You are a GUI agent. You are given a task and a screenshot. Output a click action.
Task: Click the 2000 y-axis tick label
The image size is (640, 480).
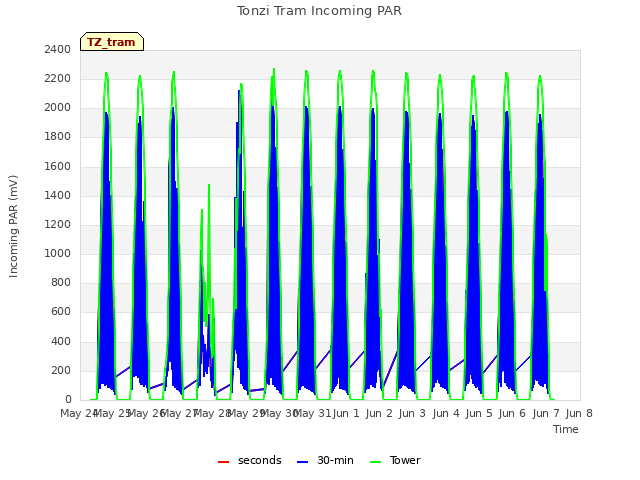click(58, 108)
